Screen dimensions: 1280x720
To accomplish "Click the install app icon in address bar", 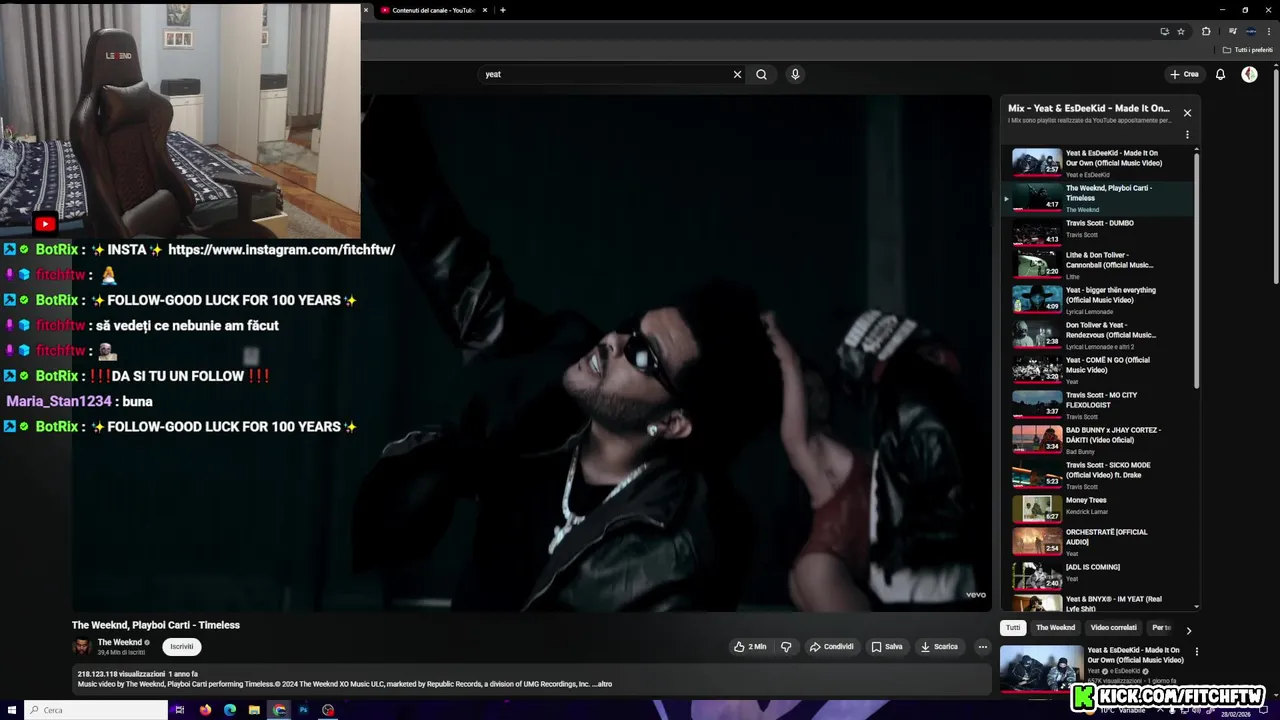I will pos(1164,31).
